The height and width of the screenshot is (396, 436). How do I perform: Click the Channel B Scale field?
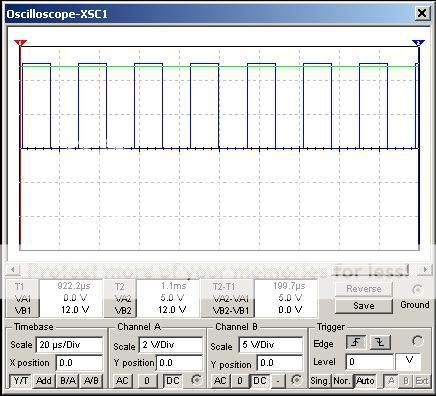(x=271, y=345)
